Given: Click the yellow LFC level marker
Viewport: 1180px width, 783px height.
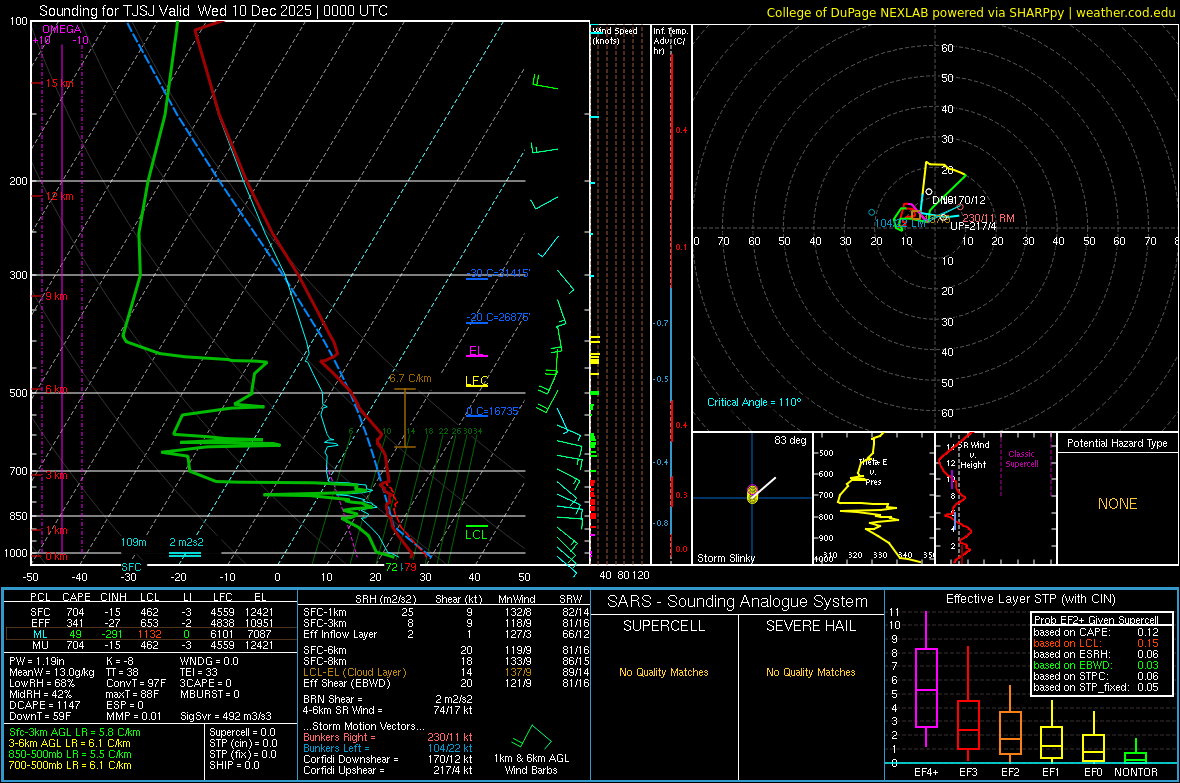Looking at the screenshot, I should (476, 381).
